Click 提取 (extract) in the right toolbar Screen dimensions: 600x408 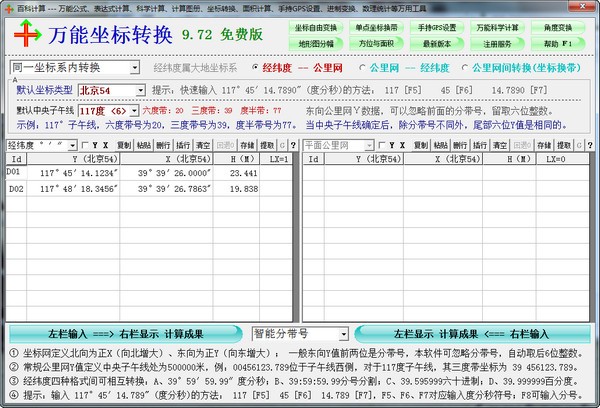tap(564, 145)
